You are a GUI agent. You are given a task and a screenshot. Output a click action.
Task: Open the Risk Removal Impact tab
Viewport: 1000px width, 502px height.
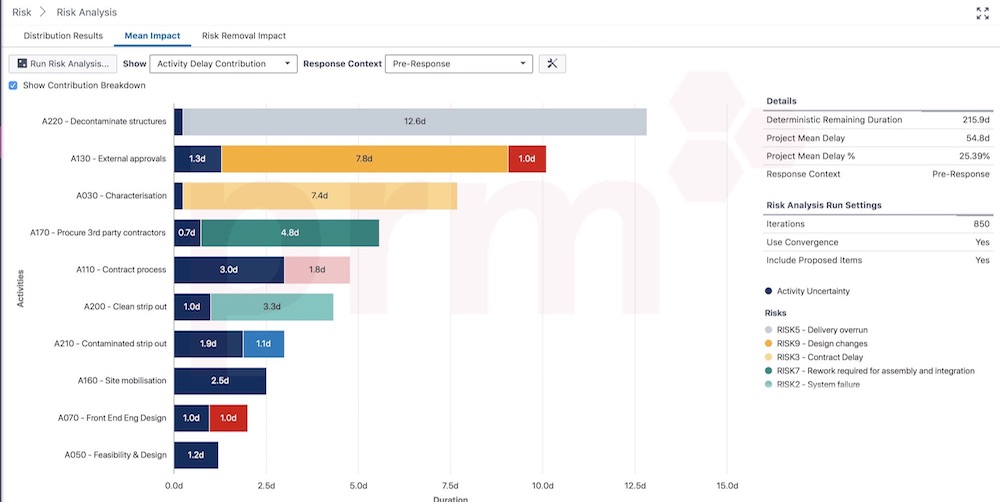(243, 36)
